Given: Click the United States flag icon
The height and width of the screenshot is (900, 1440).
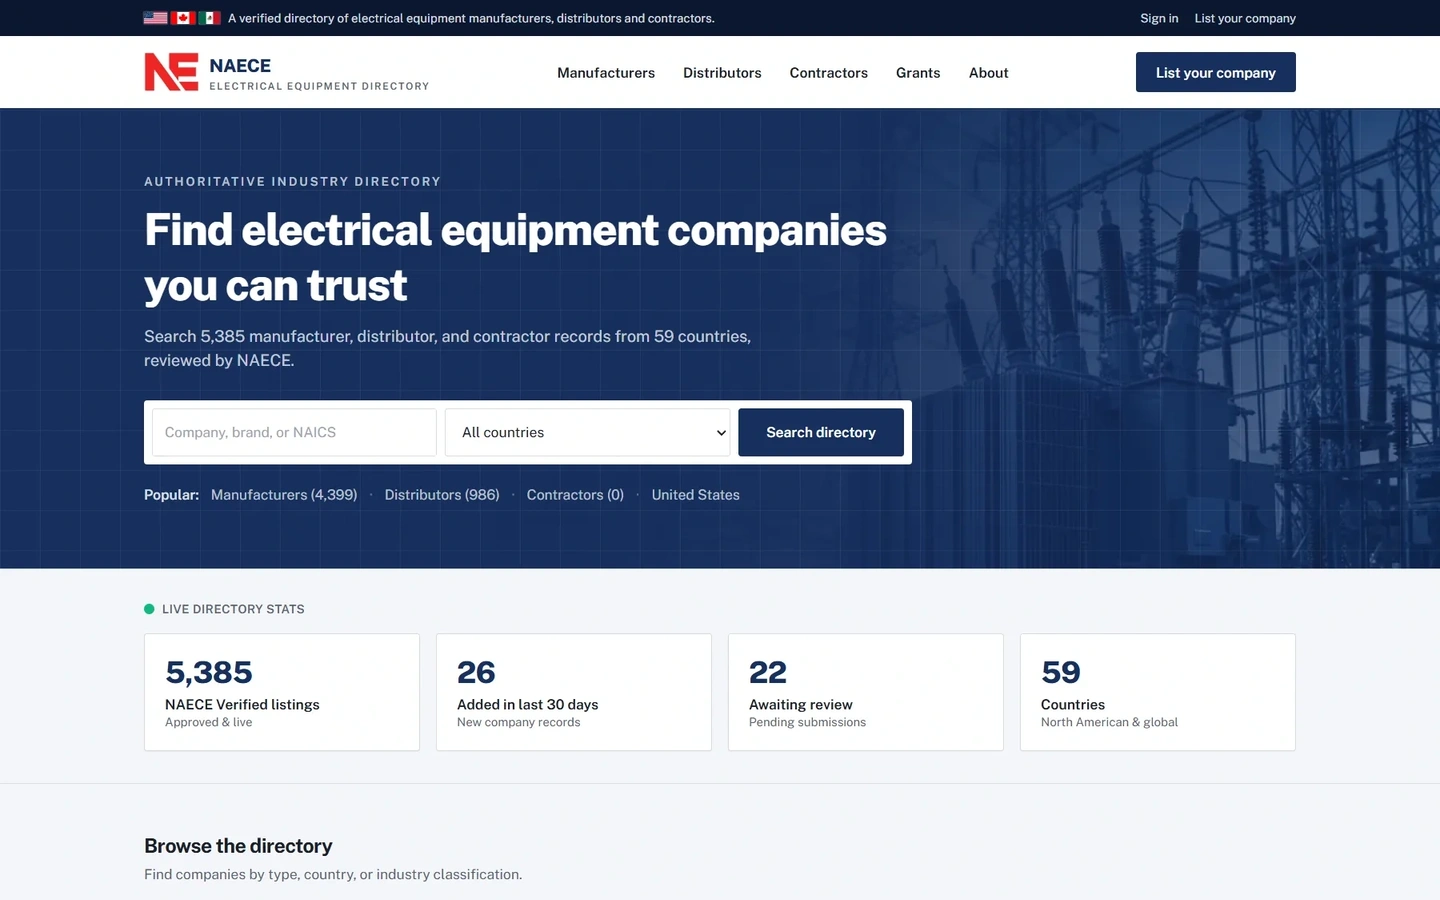Looking at the screenshot, I should (x=155, y=18).
